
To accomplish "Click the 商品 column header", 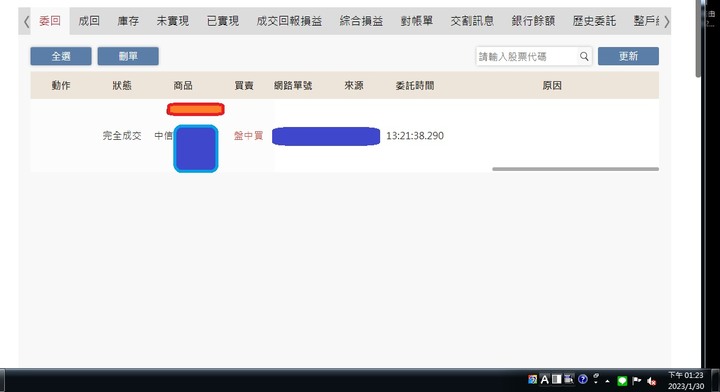I will [x=183, y=85].
